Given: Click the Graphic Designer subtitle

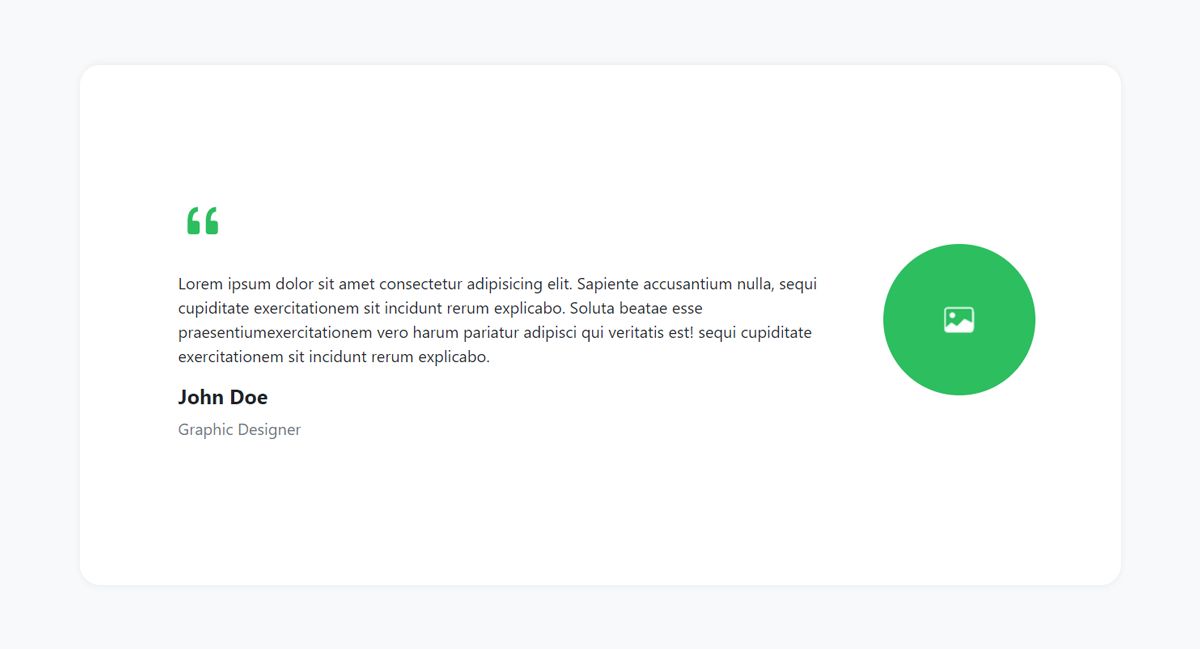Looking at the screenshot, I should [239, 430].
